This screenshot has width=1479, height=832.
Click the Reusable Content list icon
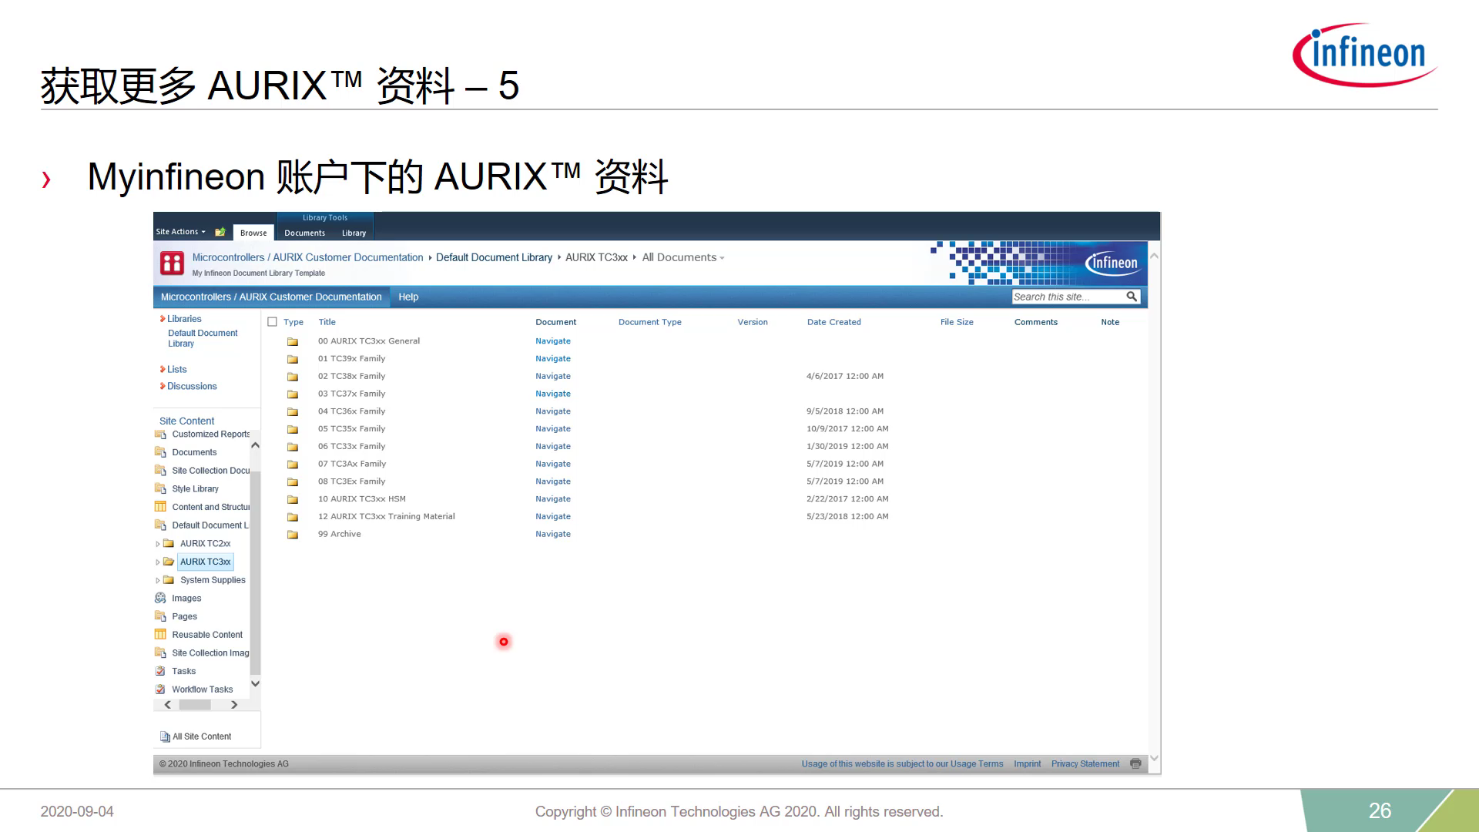160,634
